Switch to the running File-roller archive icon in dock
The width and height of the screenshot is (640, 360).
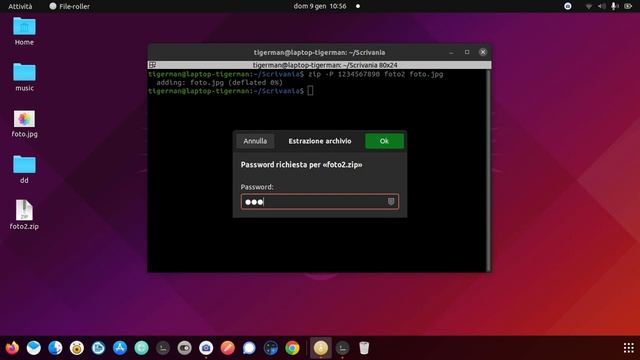pyautogui.click(x=321, y=348)
